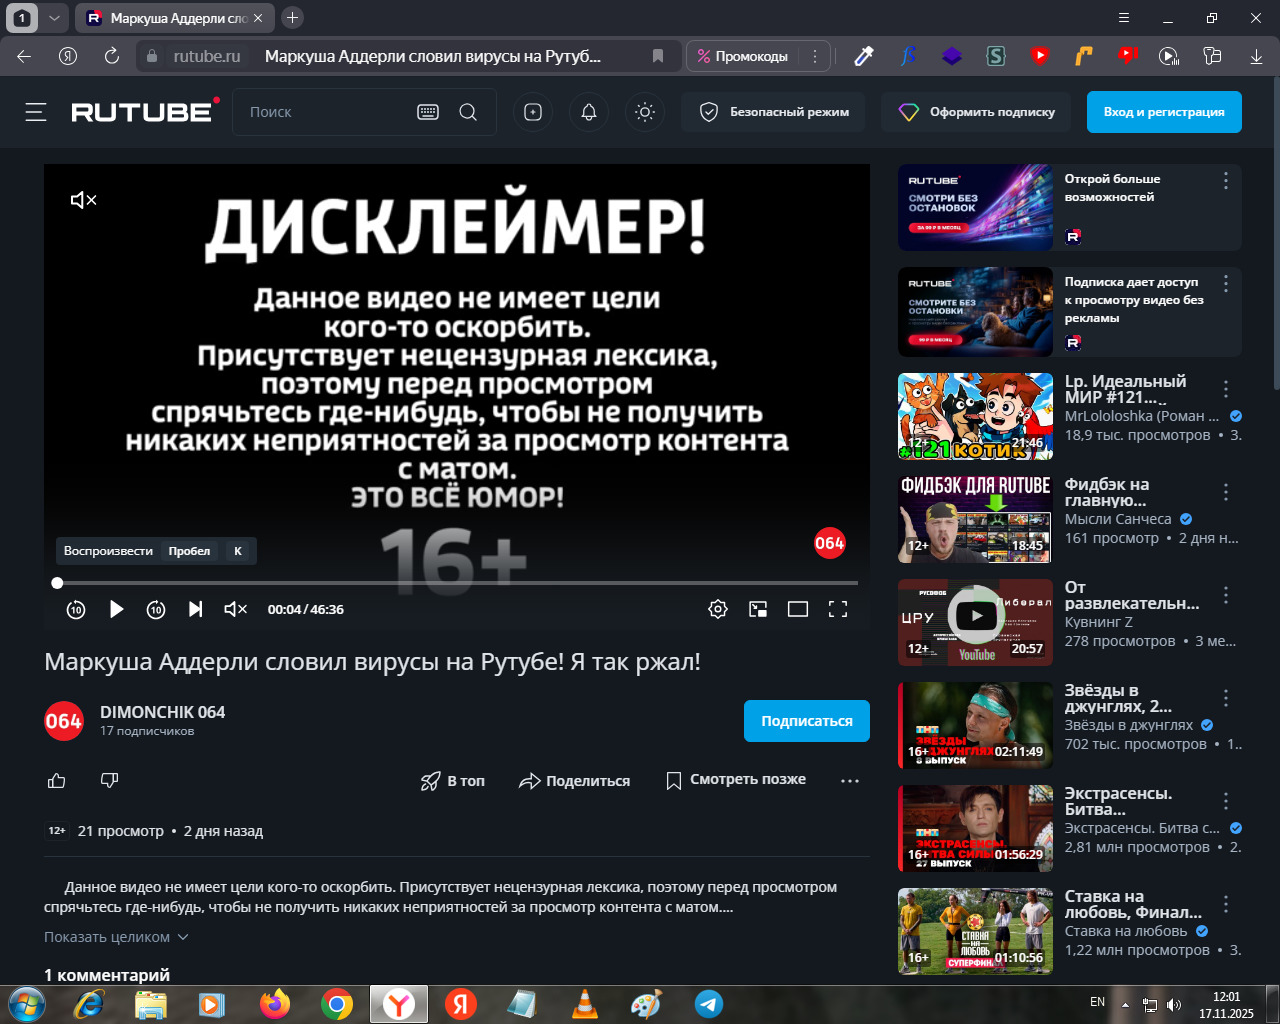Open the on-screen keyboard in search field
Viewport: 1280px width, 1024px height.
pyautogui.click(x=428, y=112)
